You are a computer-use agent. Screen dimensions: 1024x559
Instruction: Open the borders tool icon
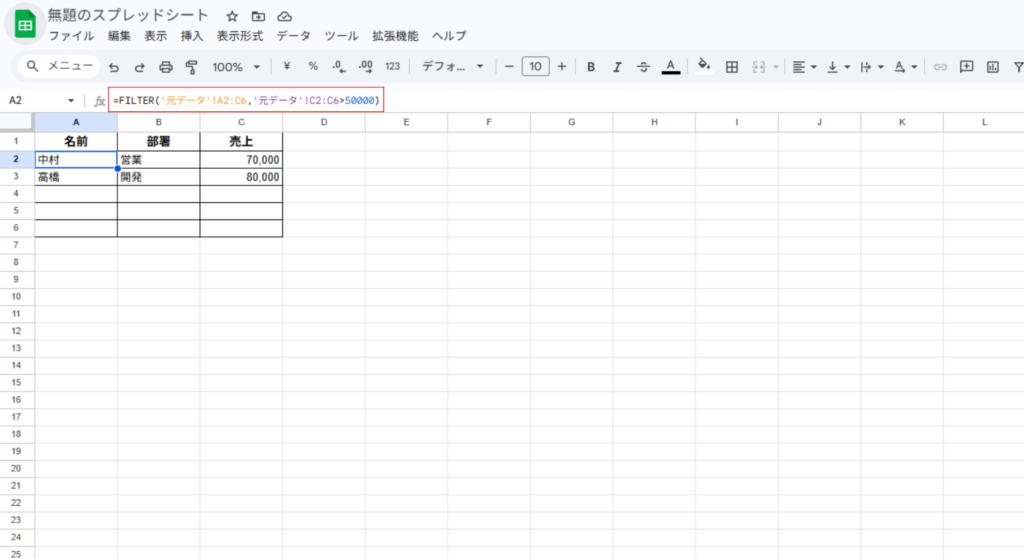click(732, 67)
